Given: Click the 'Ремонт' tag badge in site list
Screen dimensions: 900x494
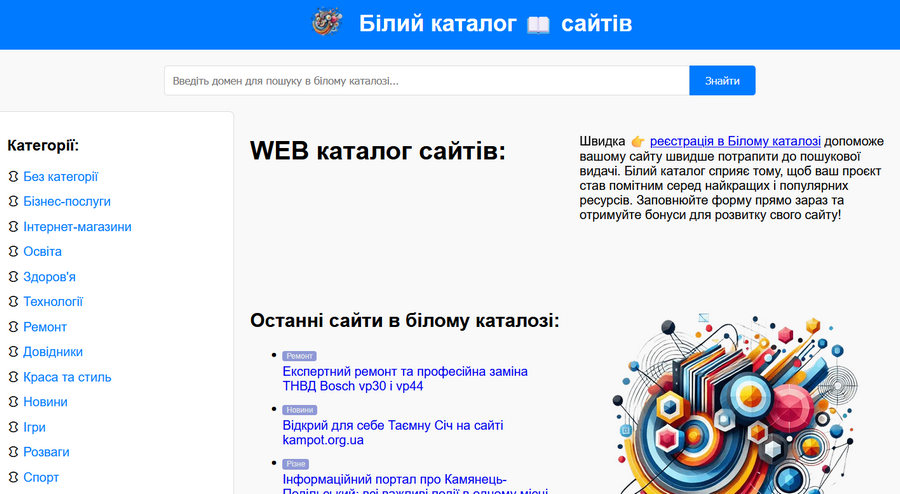Looking at the screenshot, I should point(300,356).
